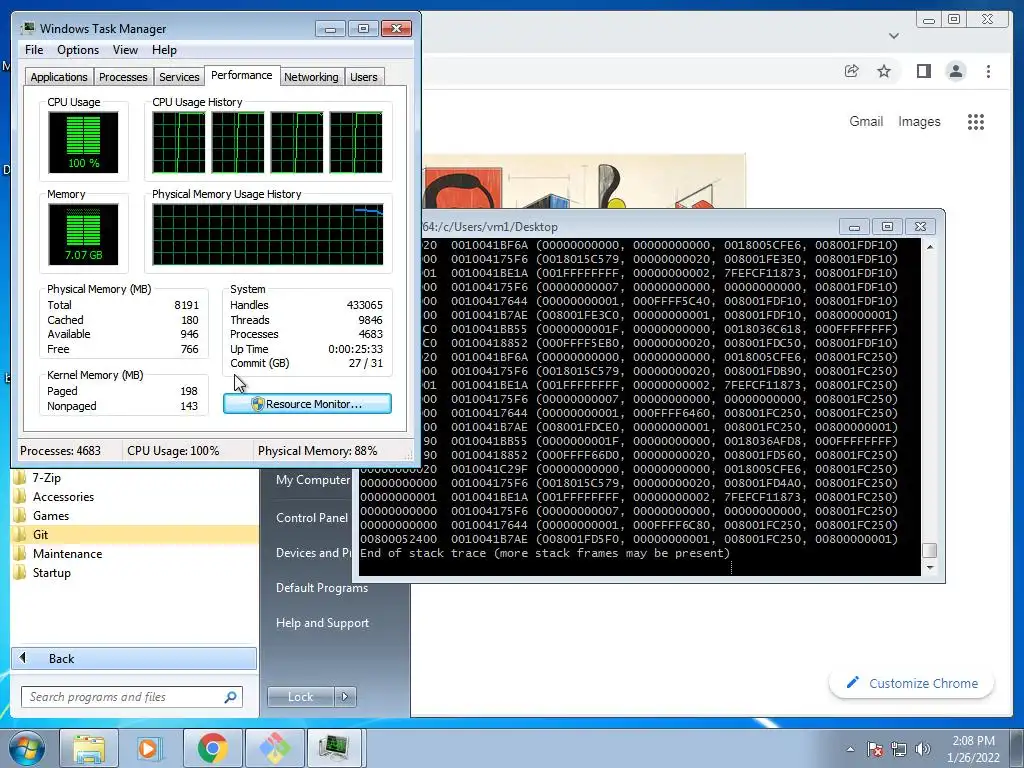The width and height of the screenshot is (1024, 768).
Task: Click the Lock button
Action: (300, 697)
